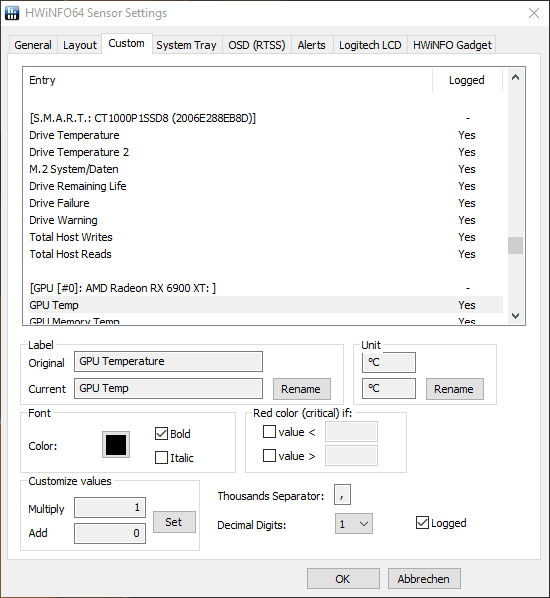
Task: Click the original Unit field in Unit group
Action: tap(389, 362)
